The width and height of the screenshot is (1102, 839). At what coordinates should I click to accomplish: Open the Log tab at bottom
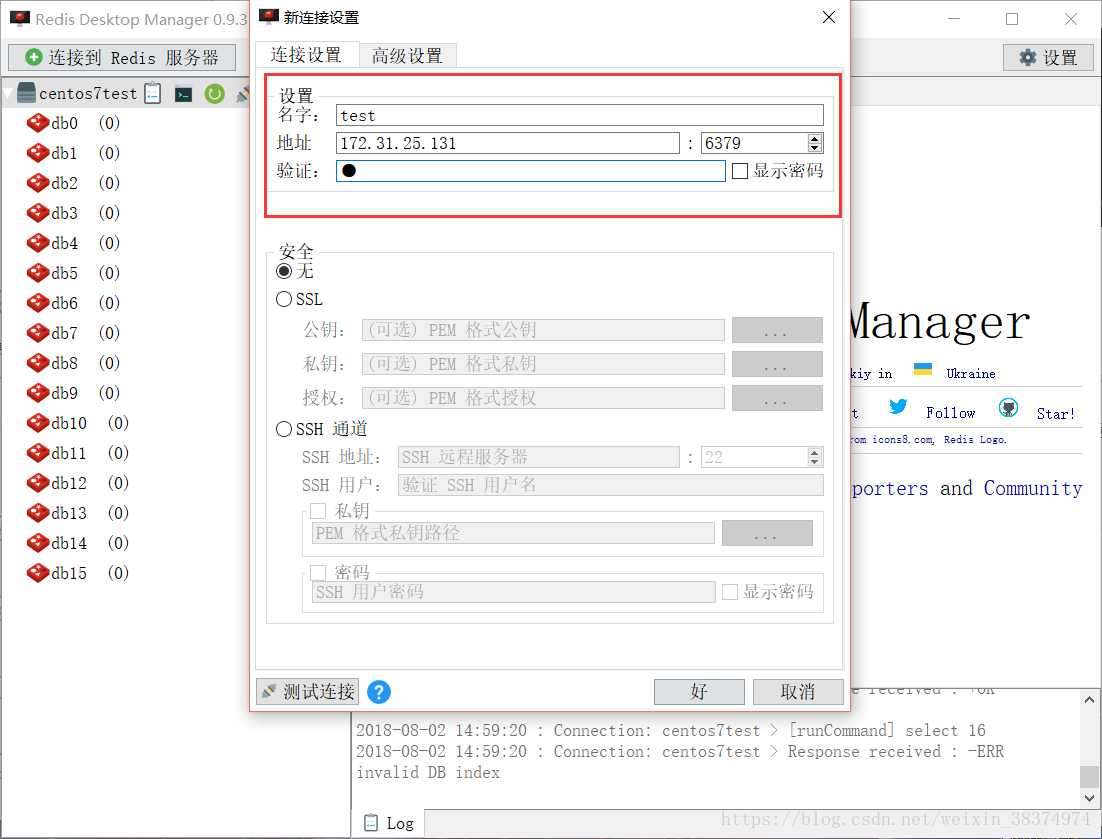388,823
